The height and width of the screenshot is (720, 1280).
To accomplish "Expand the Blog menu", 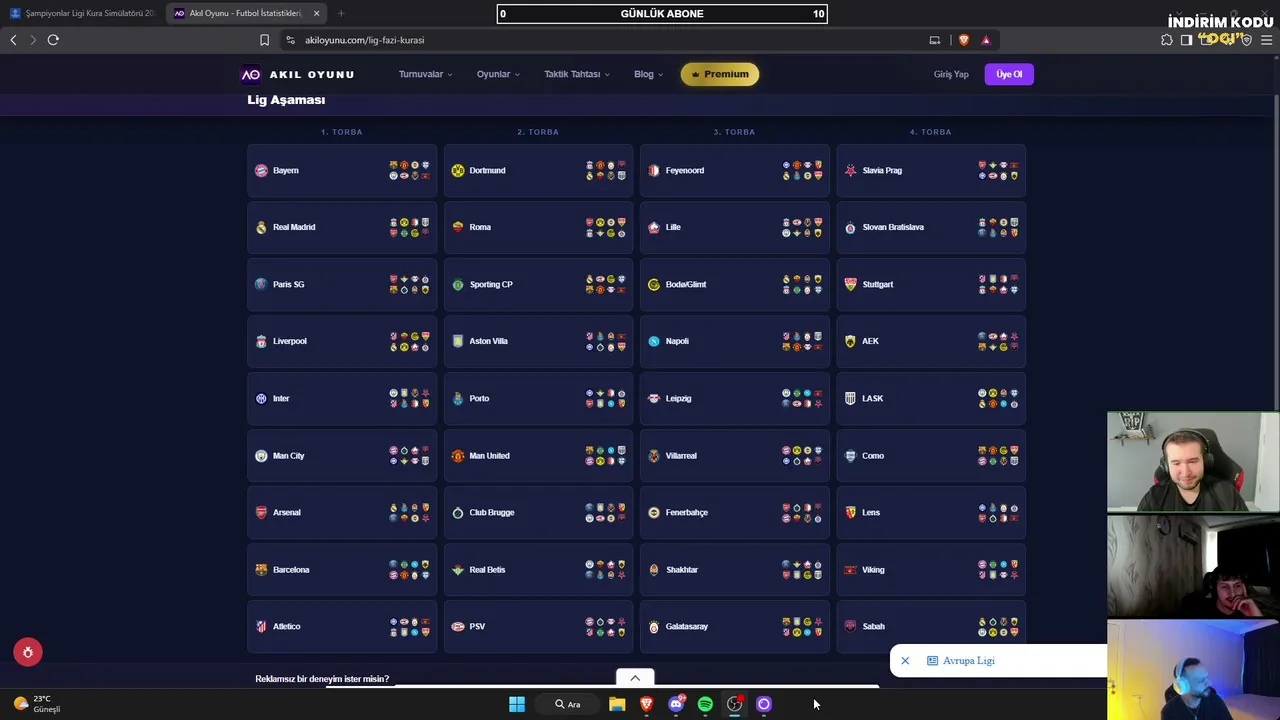I will click(x=648, y=74).
